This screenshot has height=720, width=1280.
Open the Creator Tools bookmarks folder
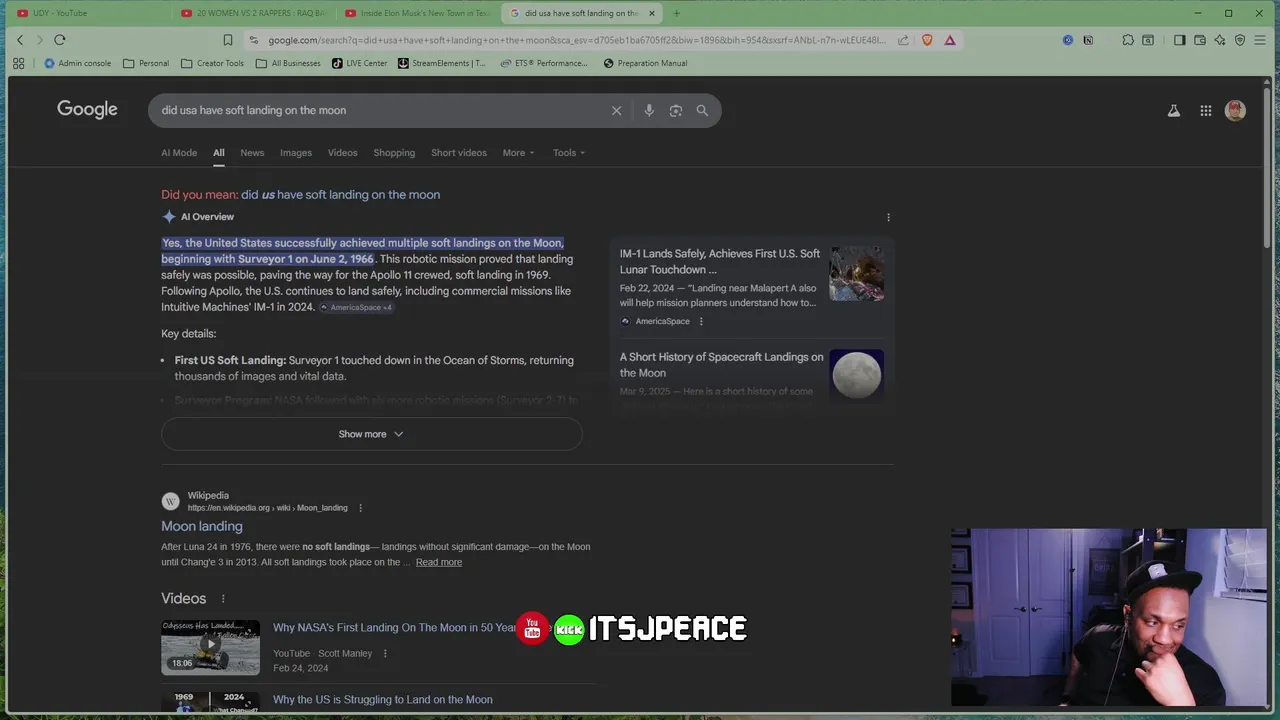point(212,63)
